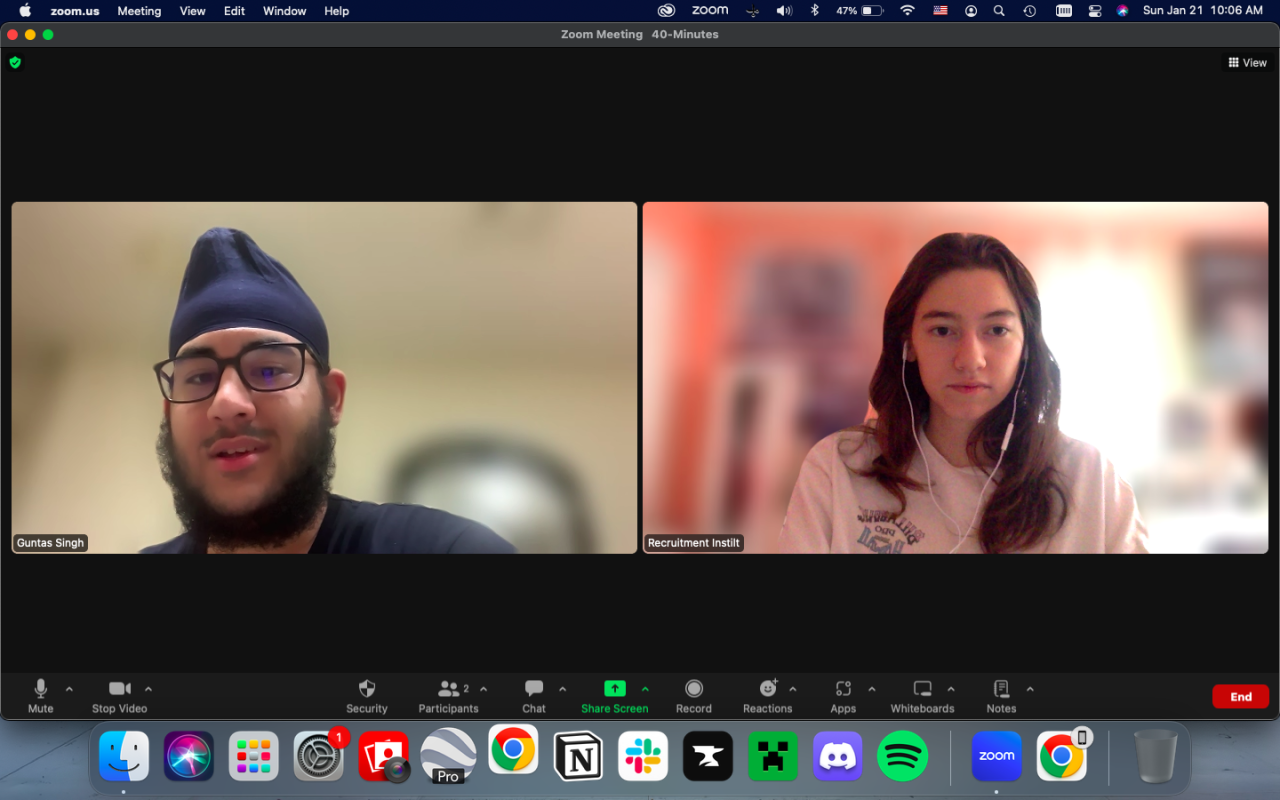Stop Video using the camera toggle
Image resolution: width=1280 pixels, height=800 pixels.
coord(119,689)
